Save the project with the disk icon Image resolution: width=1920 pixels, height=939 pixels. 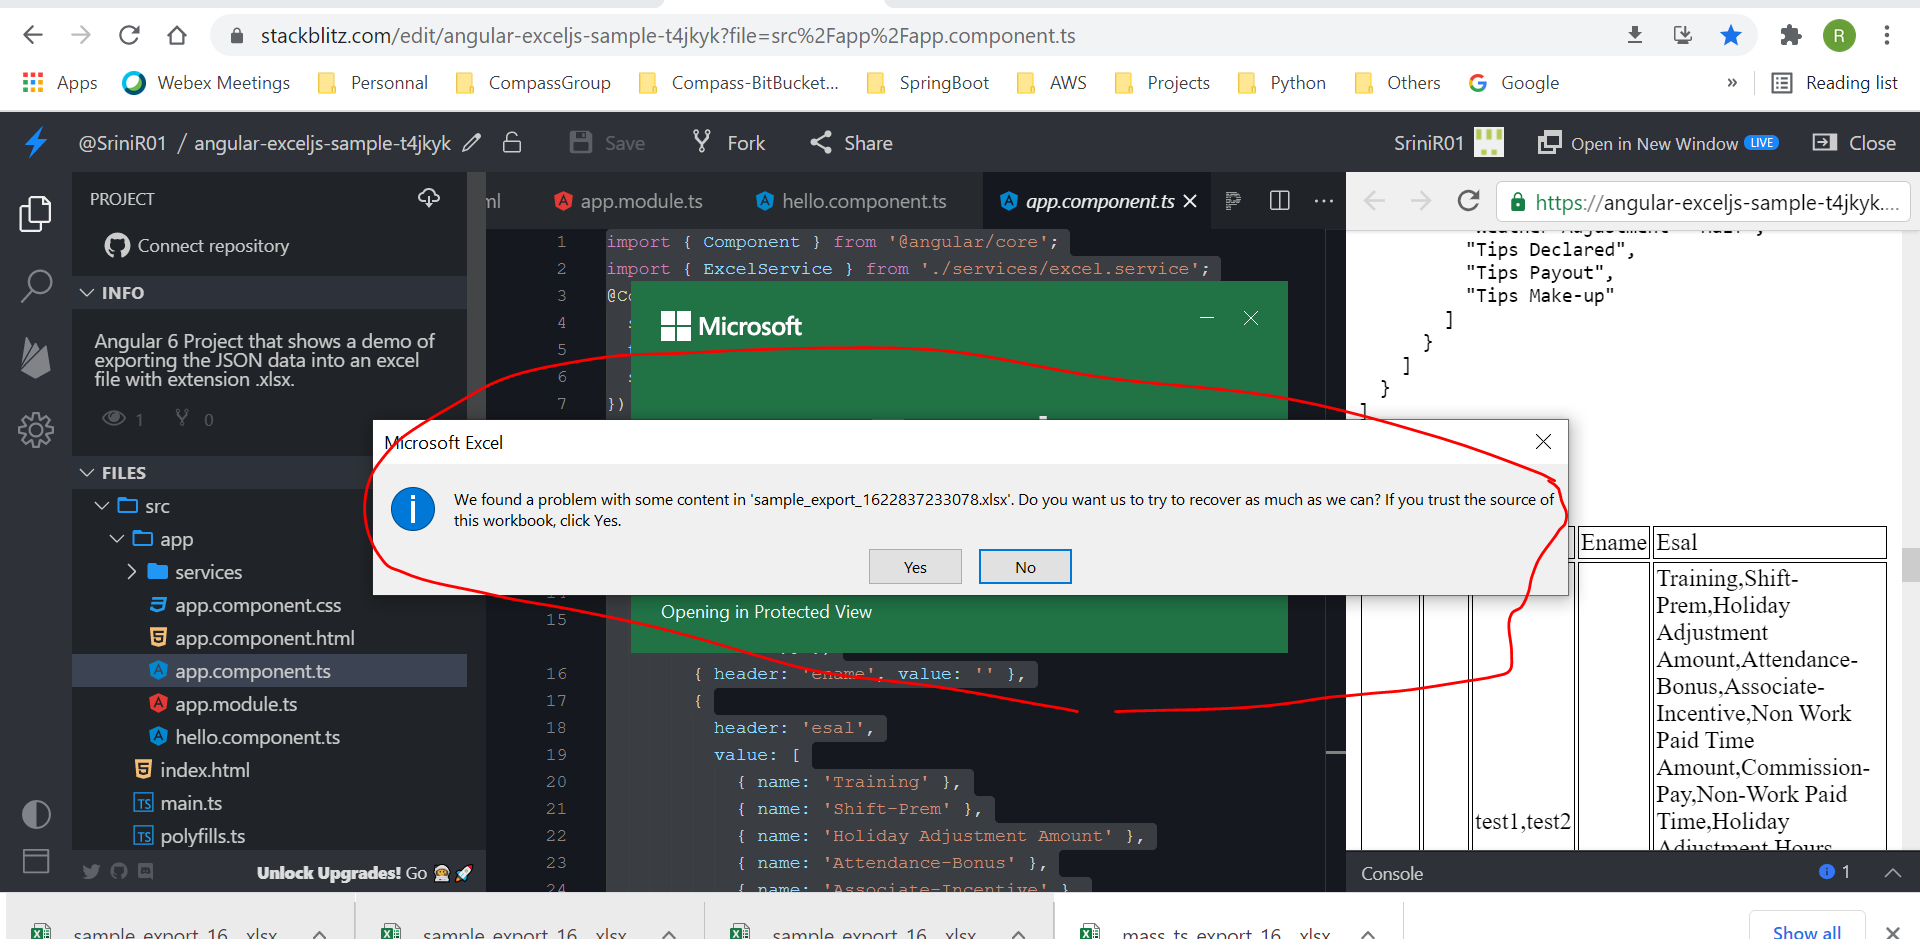(581, 142)
